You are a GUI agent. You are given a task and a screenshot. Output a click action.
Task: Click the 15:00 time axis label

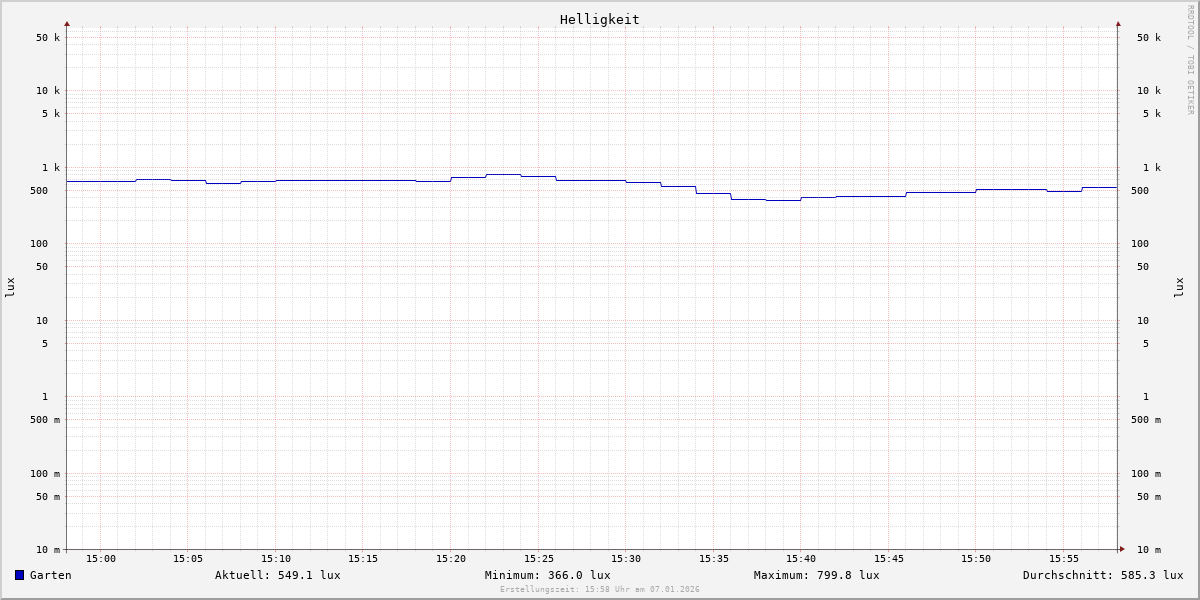(x=101, y=559)
